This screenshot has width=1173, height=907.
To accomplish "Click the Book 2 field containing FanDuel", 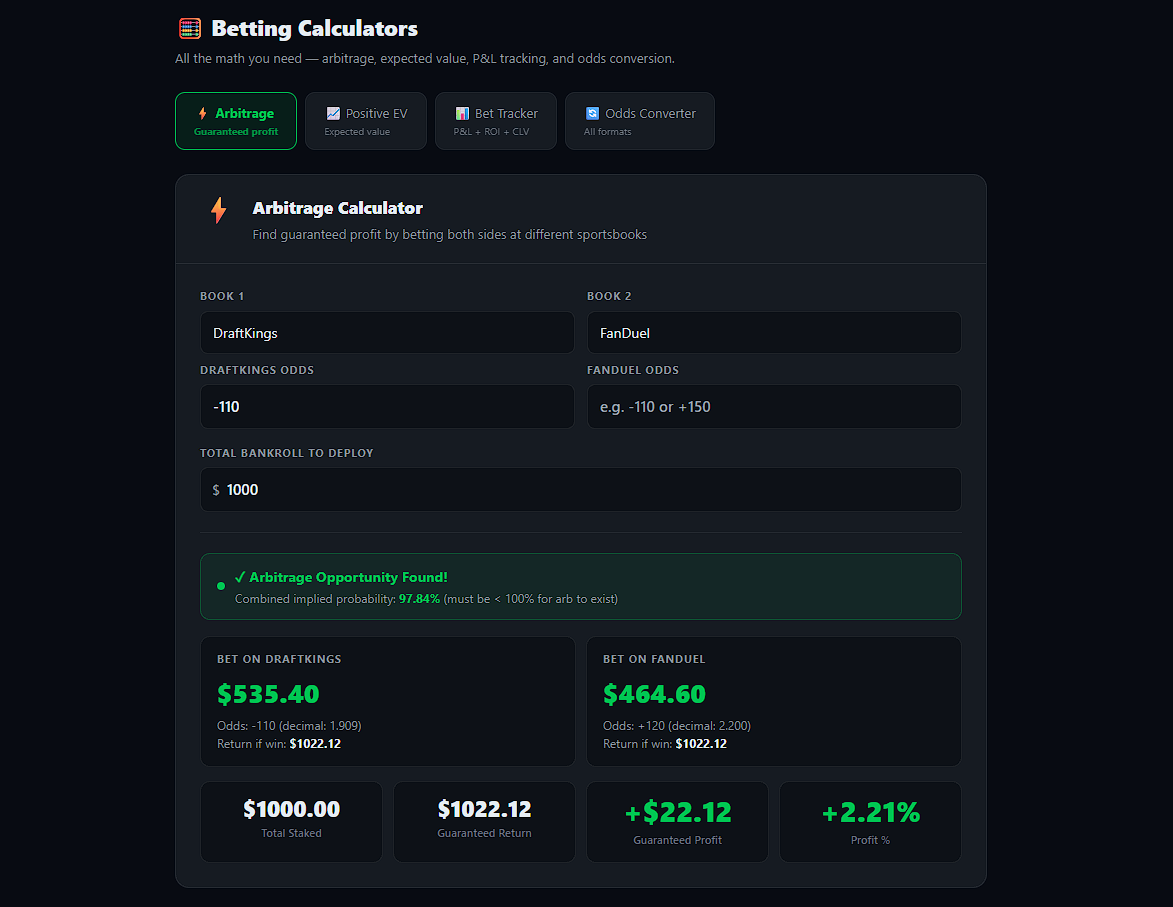I will point(774,333).
